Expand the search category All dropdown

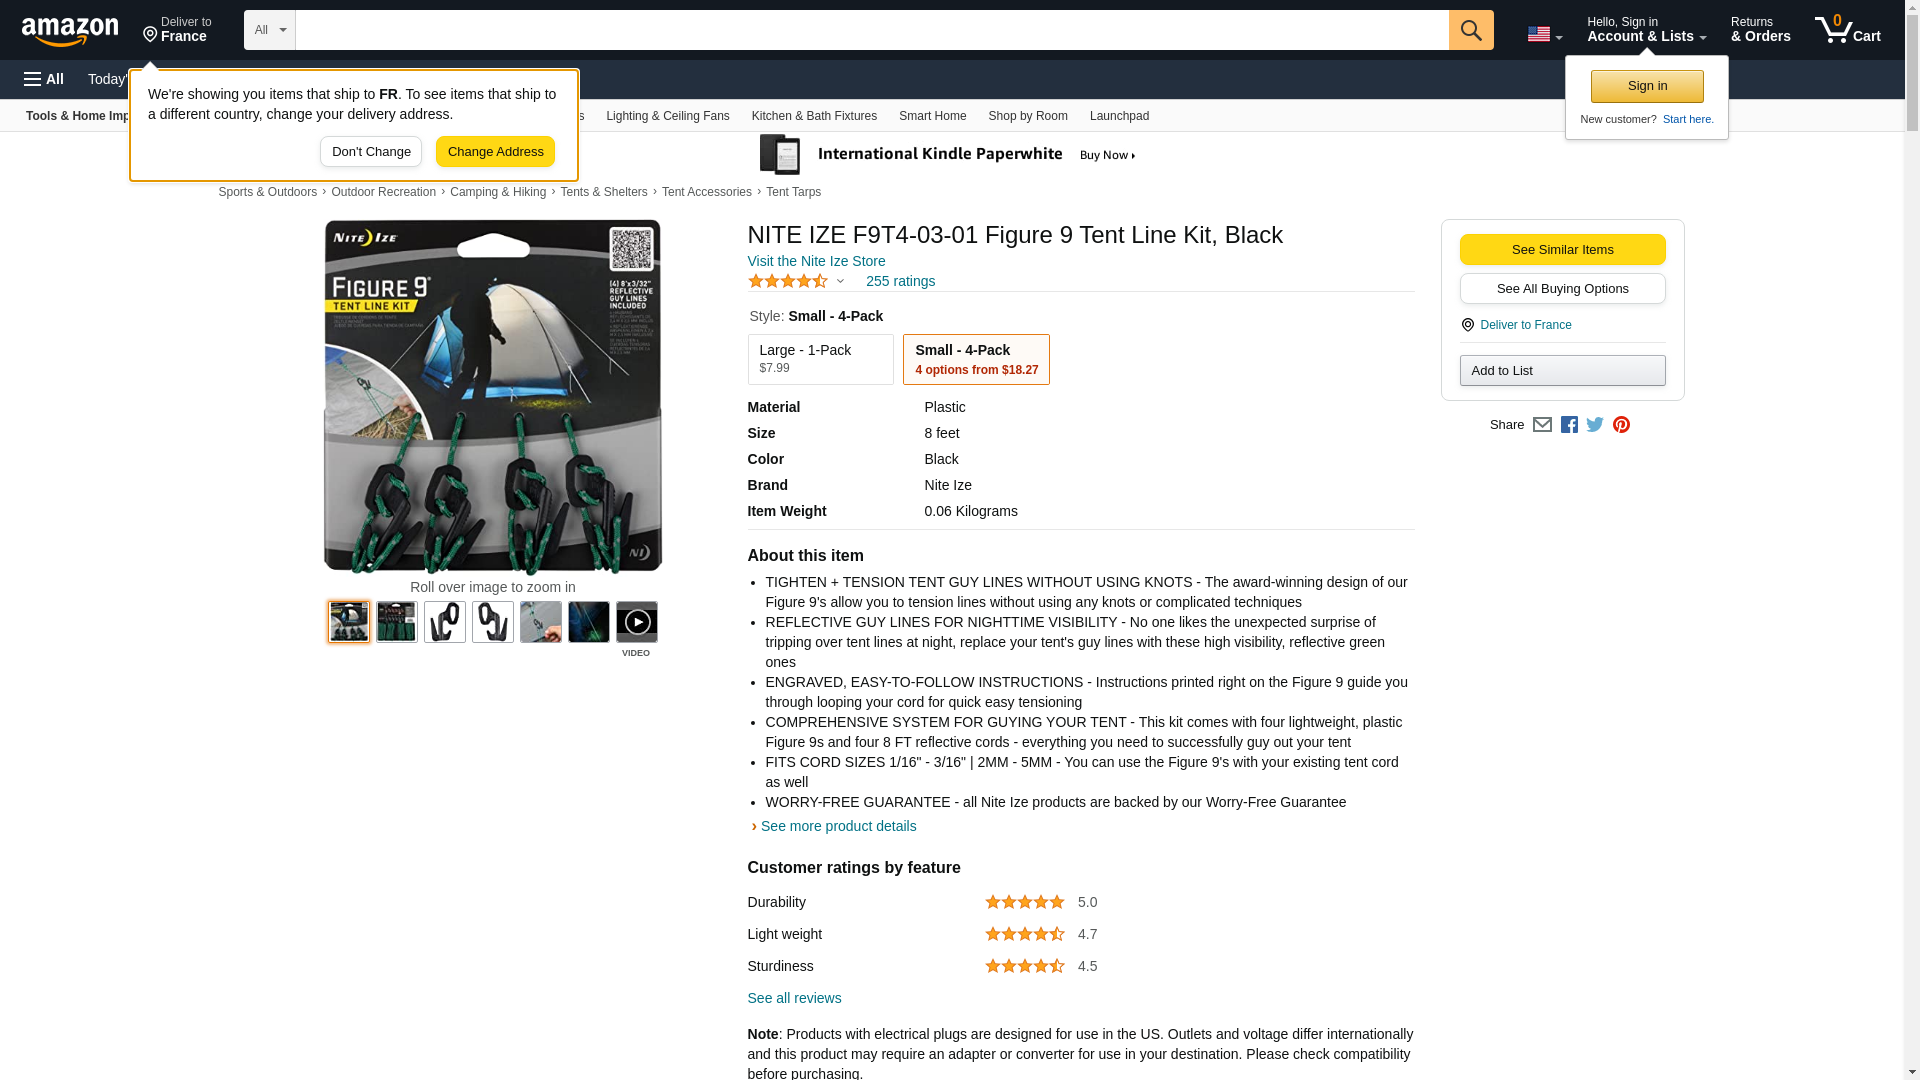[269, 30]
